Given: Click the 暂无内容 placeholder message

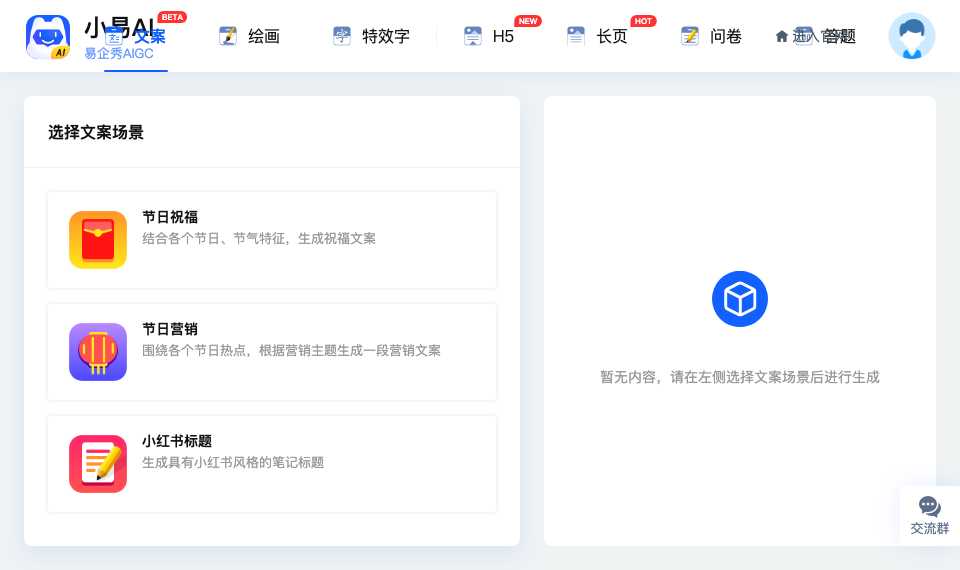Looking at the screenshot, I should click(740, 377).
